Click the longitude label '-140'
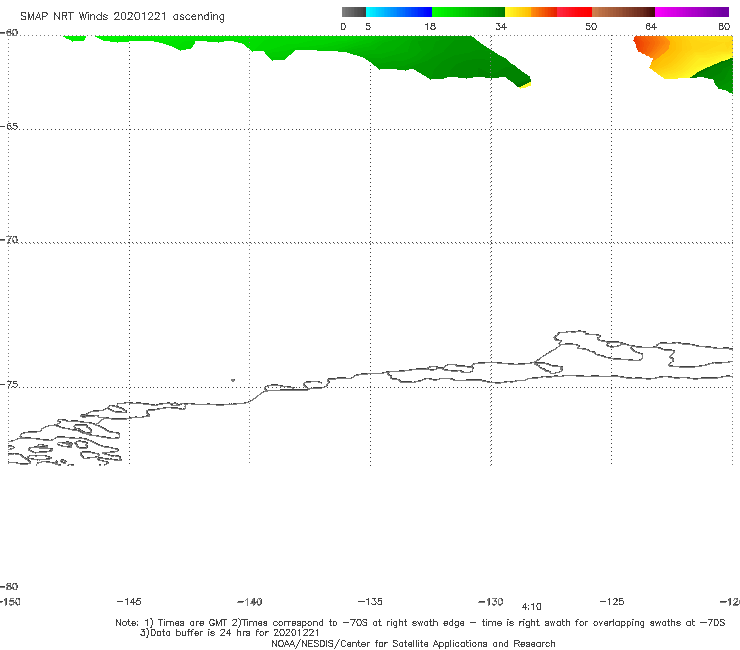 250,602
